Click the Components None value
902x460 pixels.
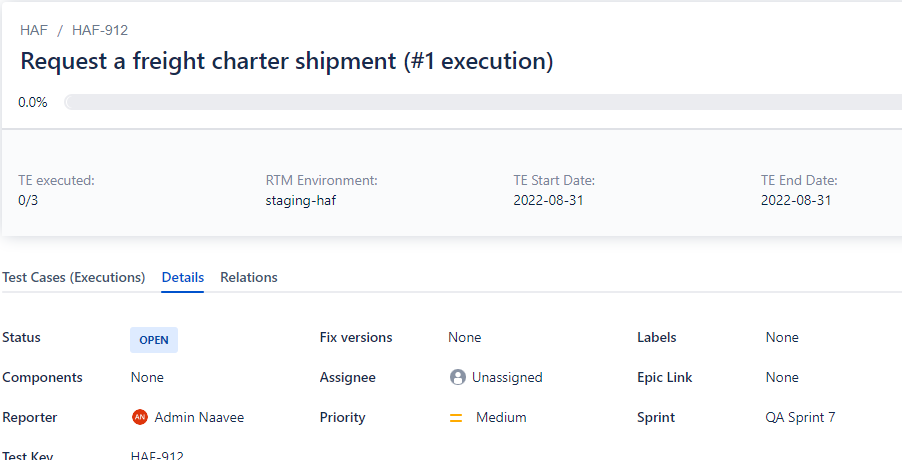[x=147, y=377]
